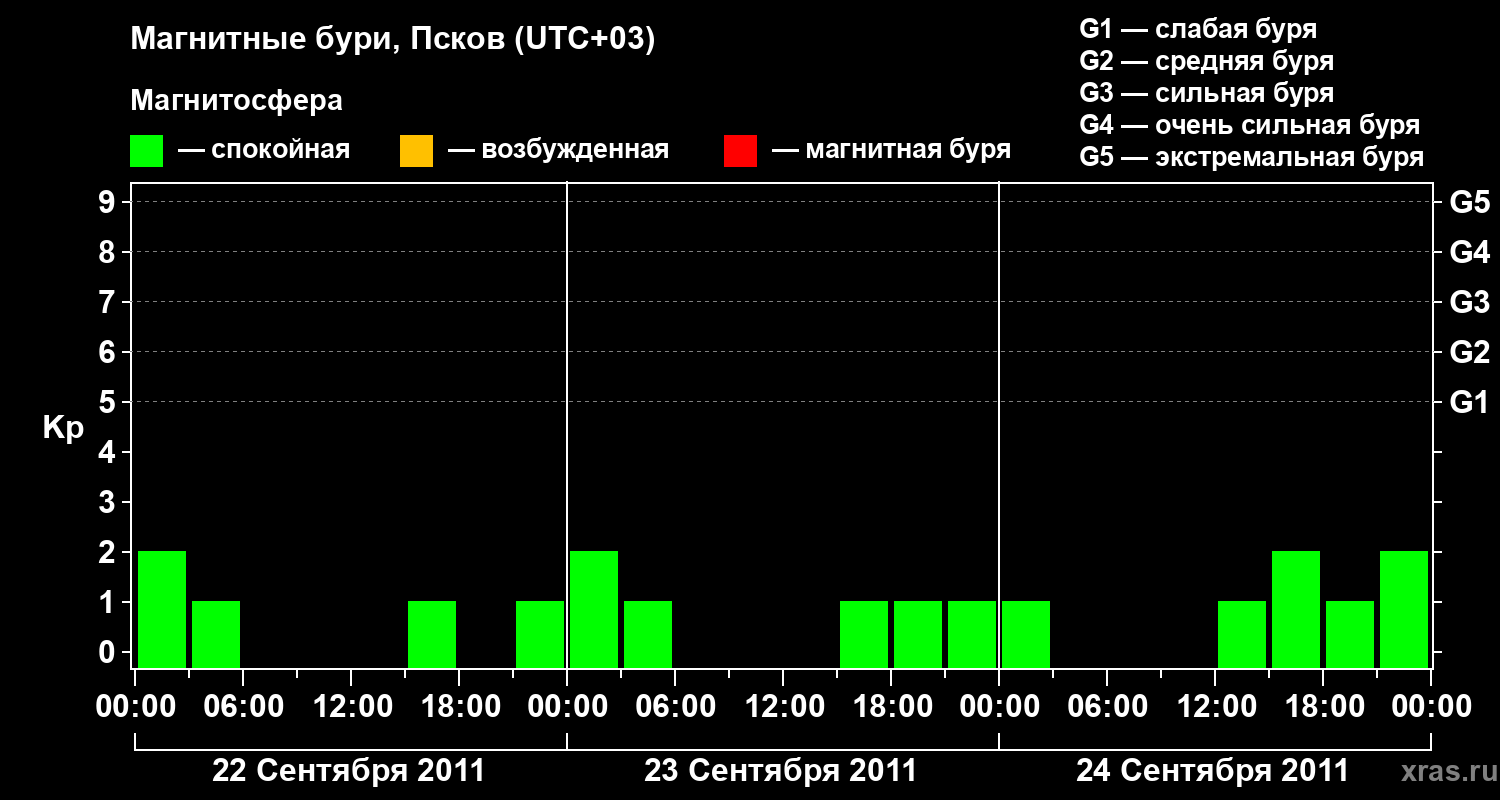Click the Kp axis value '3'

tap(109, 502)
